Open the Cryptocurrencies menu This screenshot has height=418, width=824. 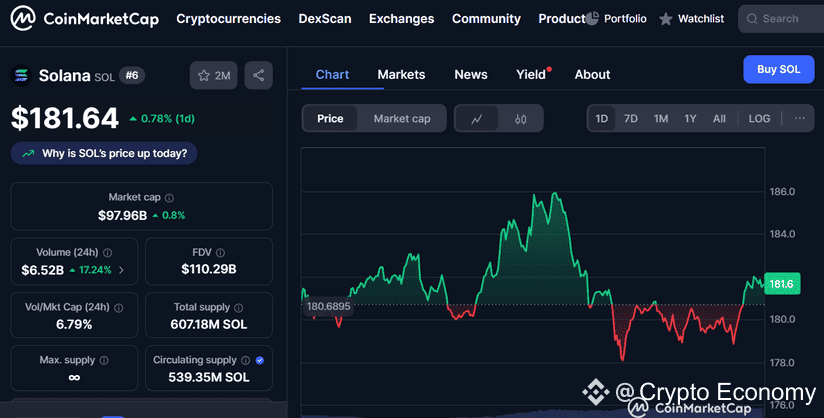click(x=229, y=19)
